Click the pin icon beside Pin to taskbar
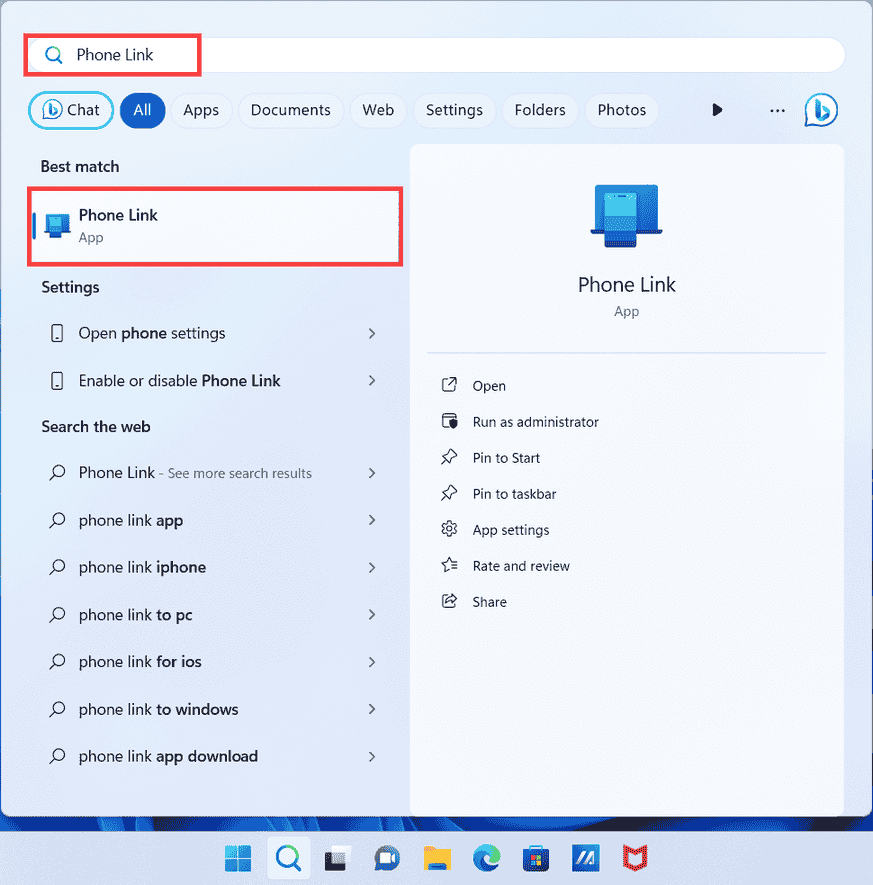 click(x=449, y=493)
